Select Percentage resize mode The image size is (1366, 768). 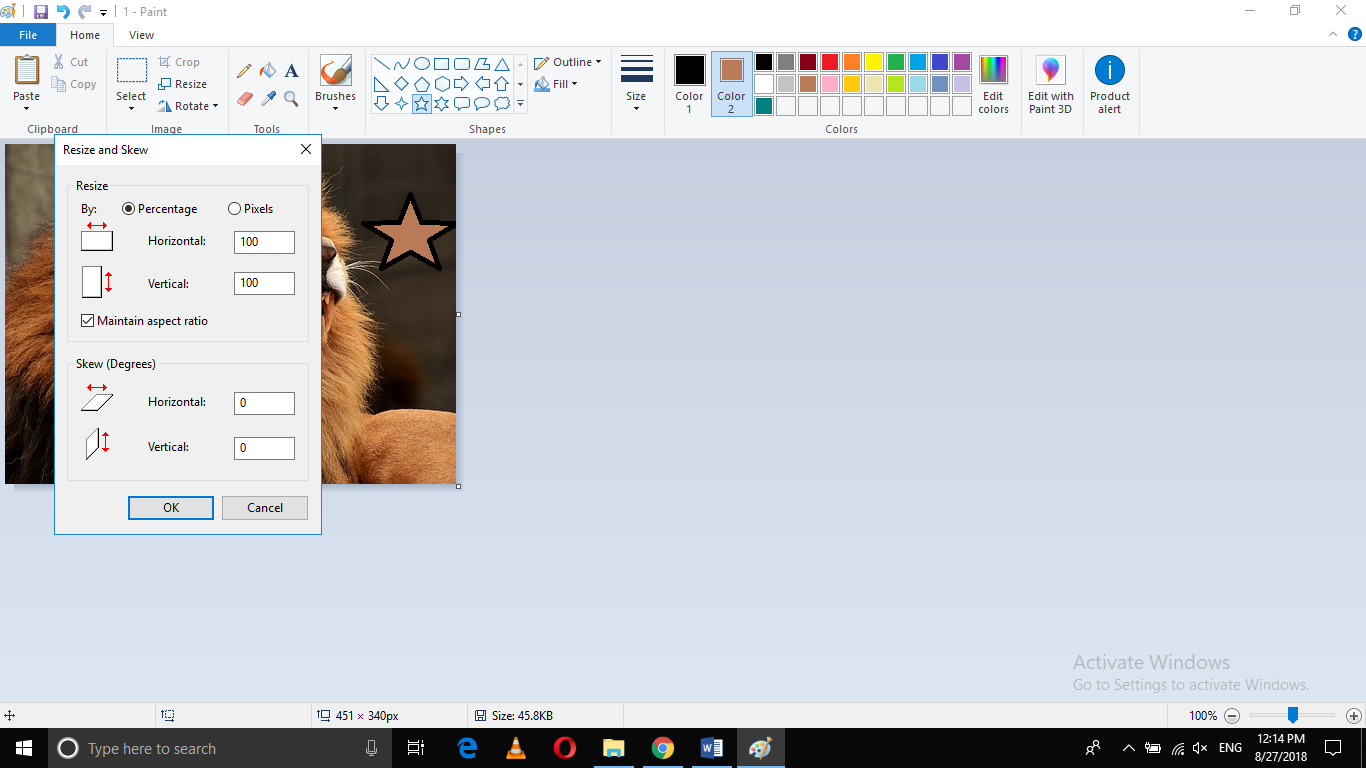pyautogui.click(x=128, y=208)
